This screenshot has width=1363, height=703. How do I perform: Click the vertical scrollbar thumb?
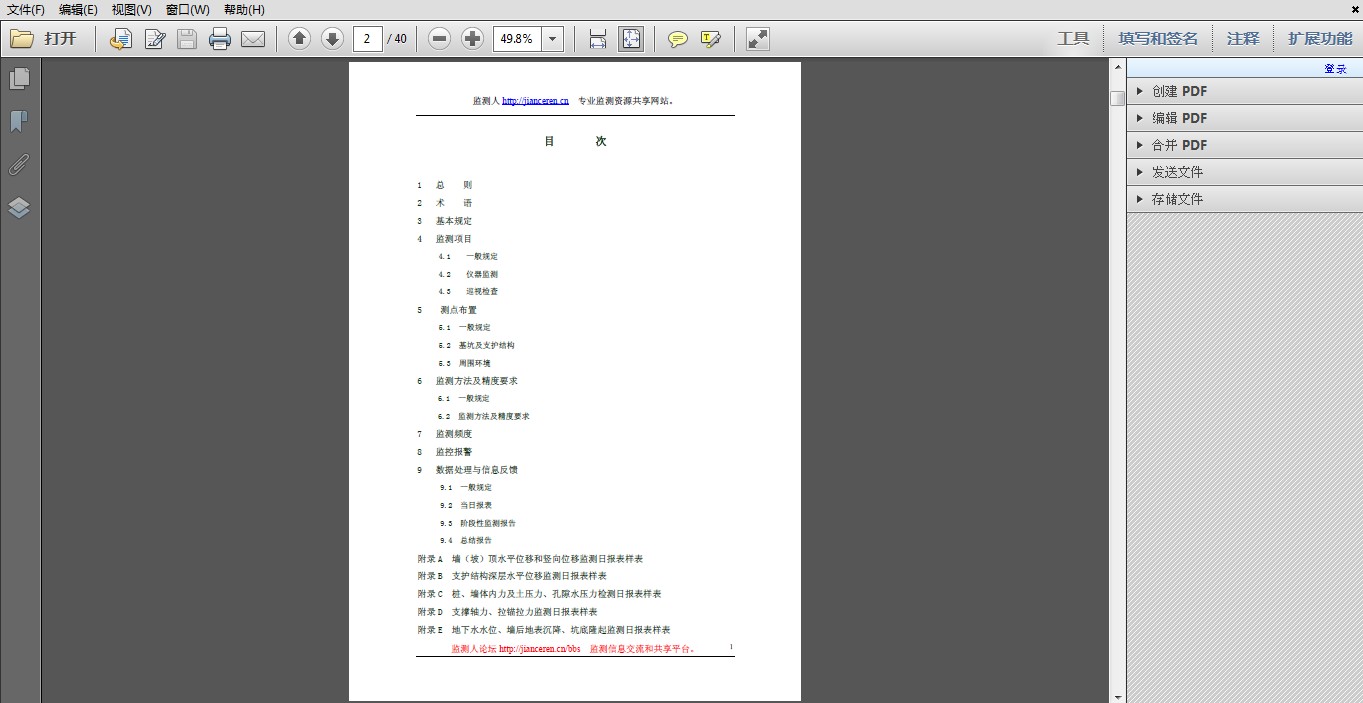(1117, 98)
